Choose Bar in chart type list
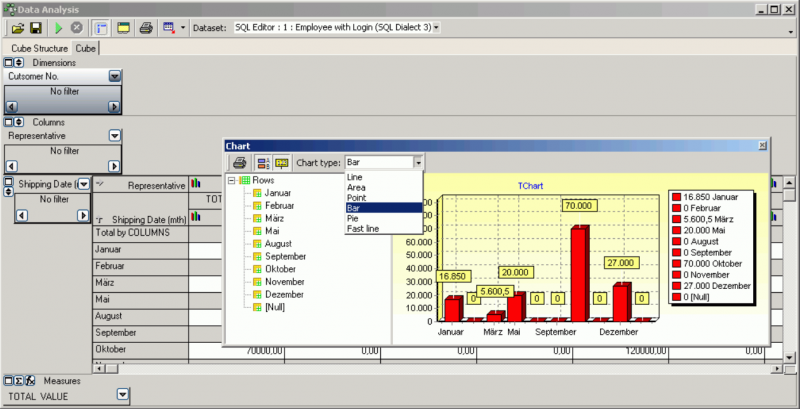 [384, 208]
